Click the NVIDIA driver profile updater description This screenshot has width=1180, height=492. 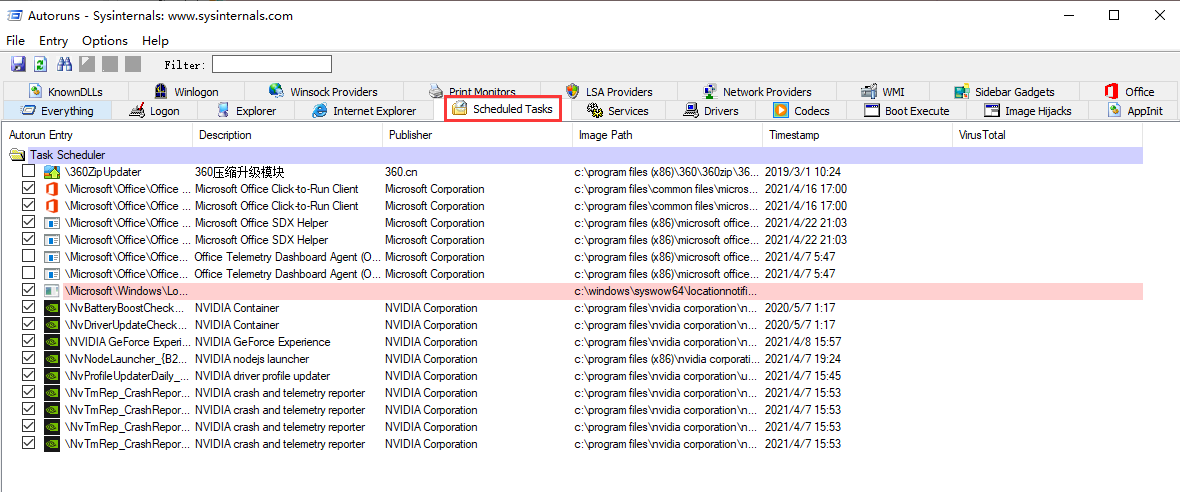pyautogui.click(x=262, y=375)
